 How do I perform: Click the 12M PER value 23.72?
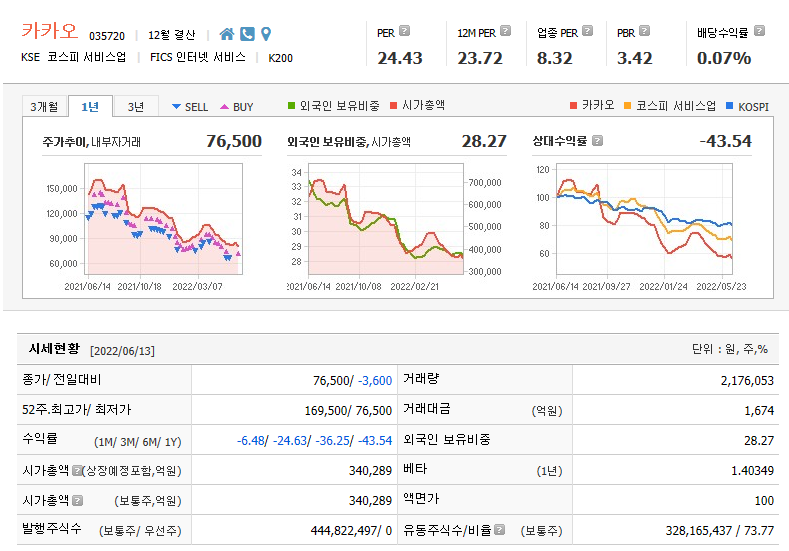[480, 58]
